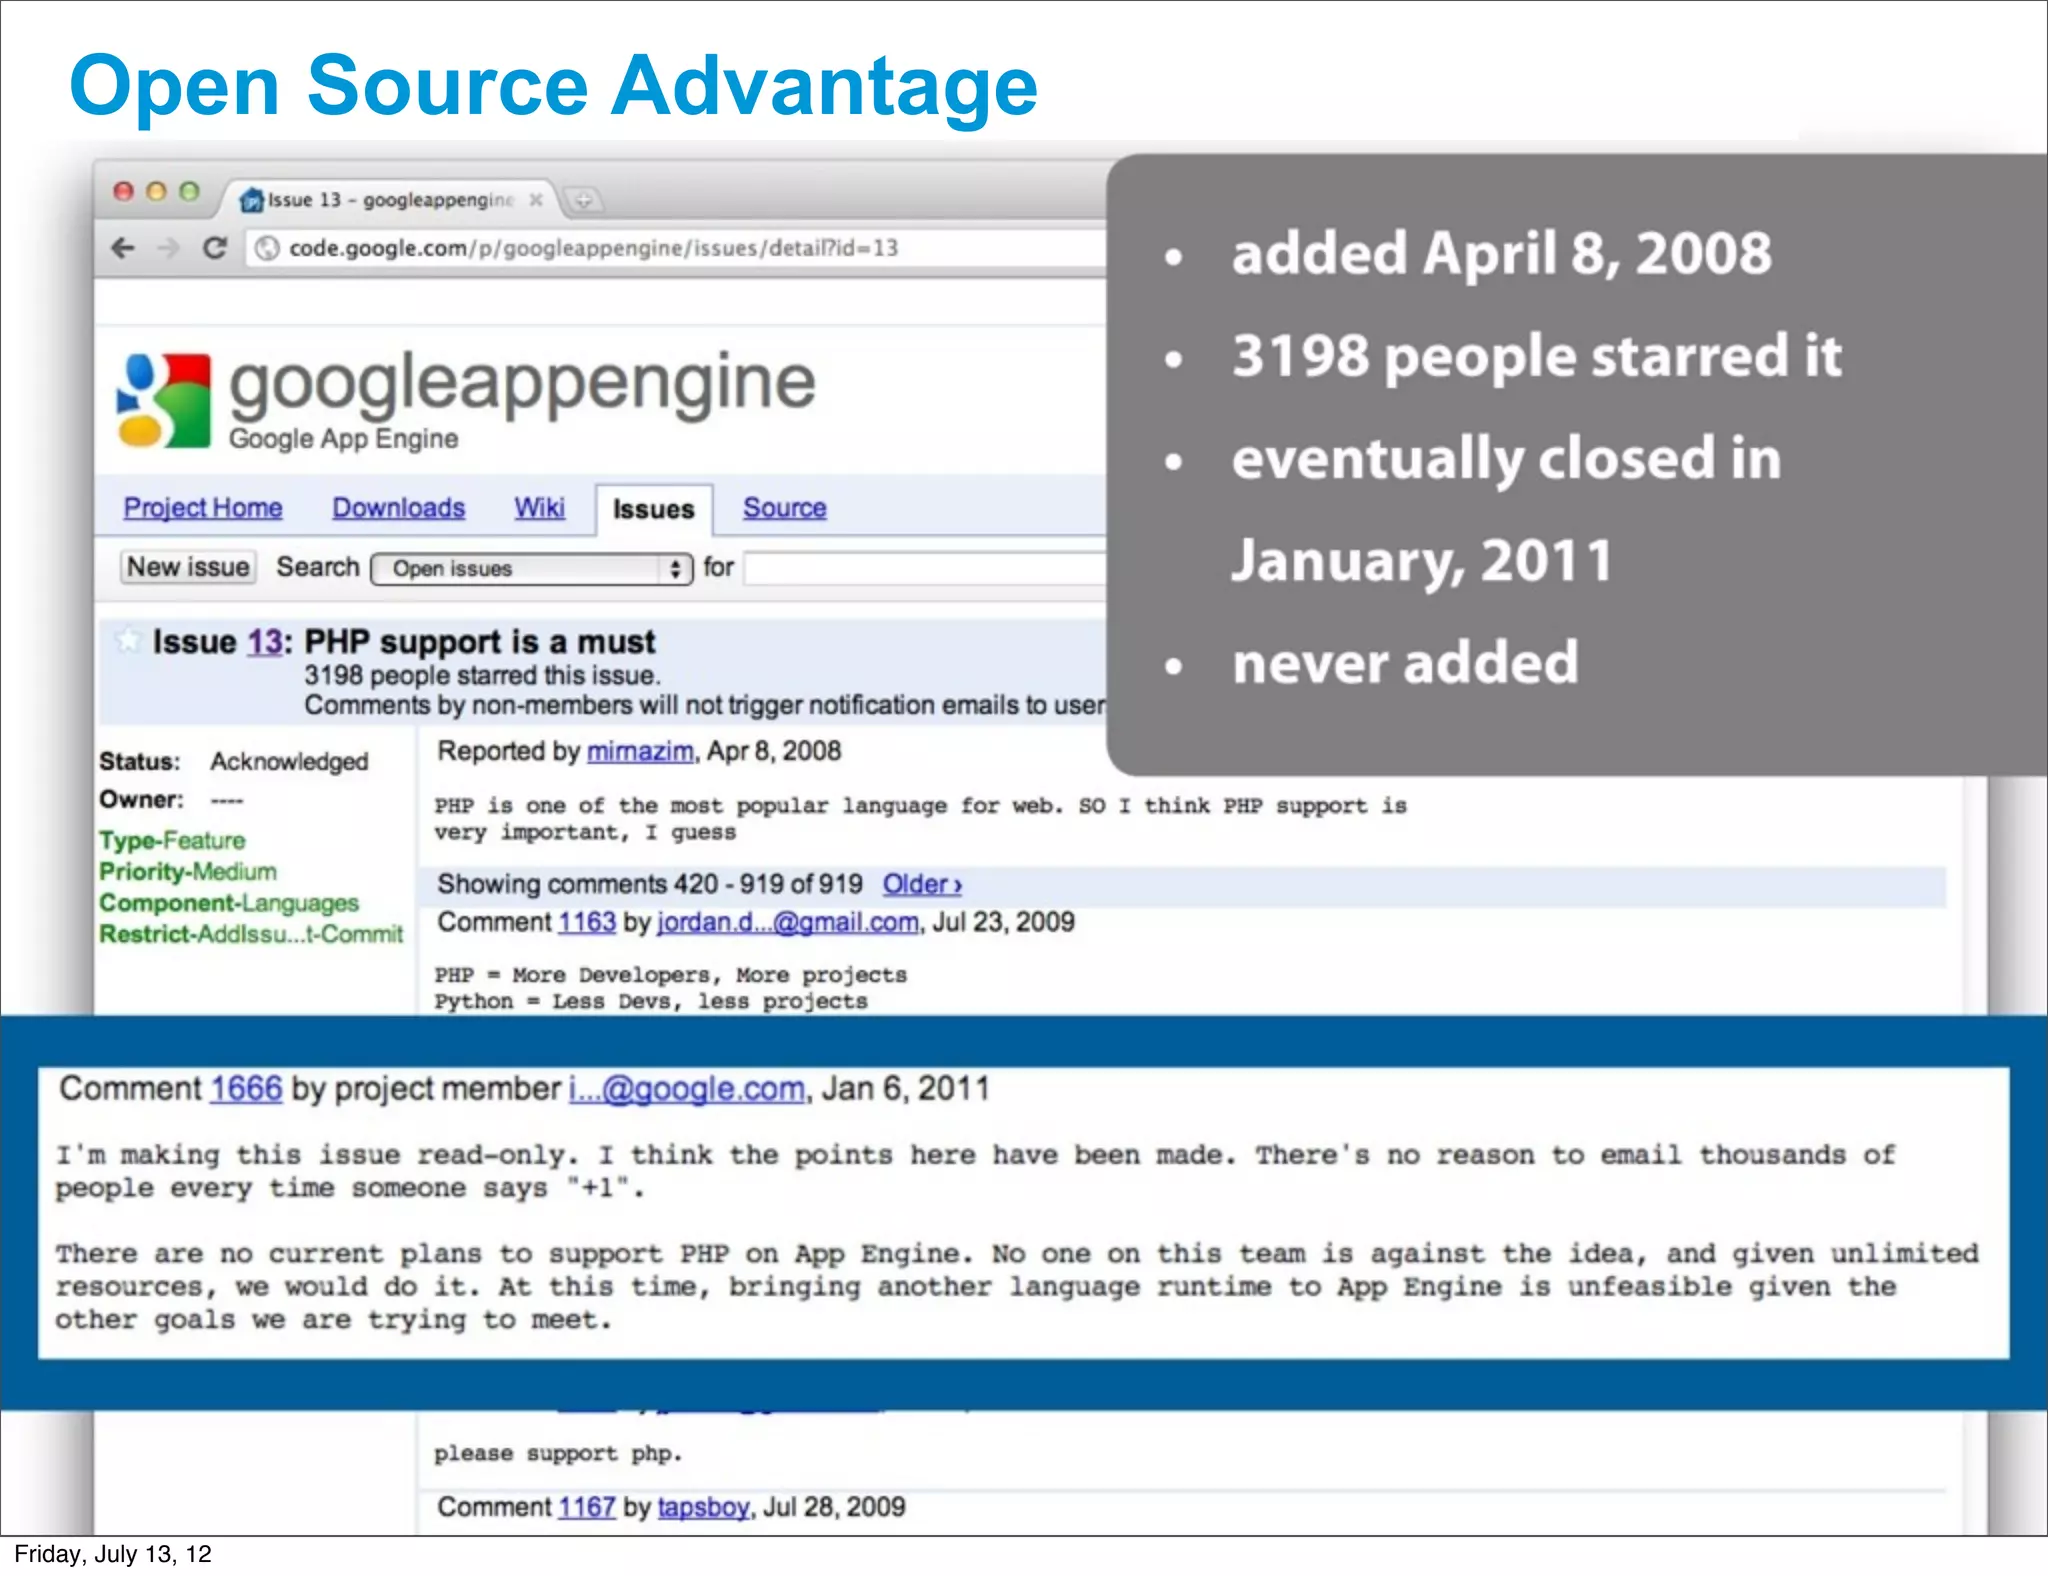The height and width of the screenshot is (1576, 2048).
Task: Click the 'Acknowledged' status value
Action: pos(289,761)
